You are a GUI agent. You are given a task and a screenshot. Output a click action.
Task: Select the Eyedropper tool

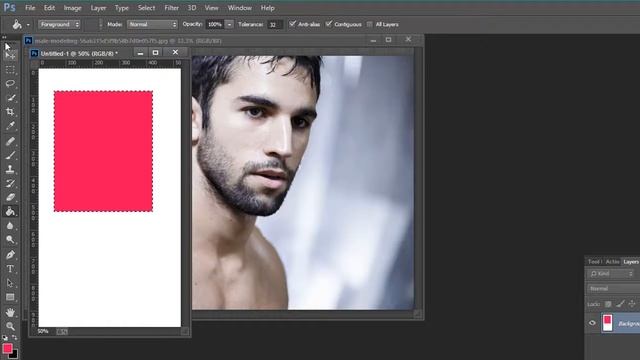click(x=10, y=126)
